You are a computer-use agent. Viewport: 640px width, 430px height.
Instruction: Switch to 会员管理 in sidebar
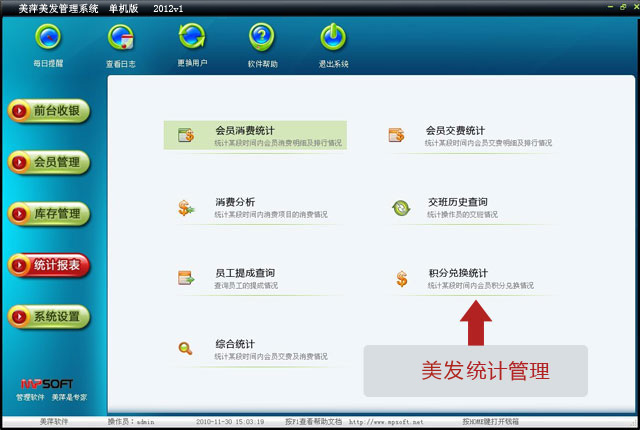(48, 162)
